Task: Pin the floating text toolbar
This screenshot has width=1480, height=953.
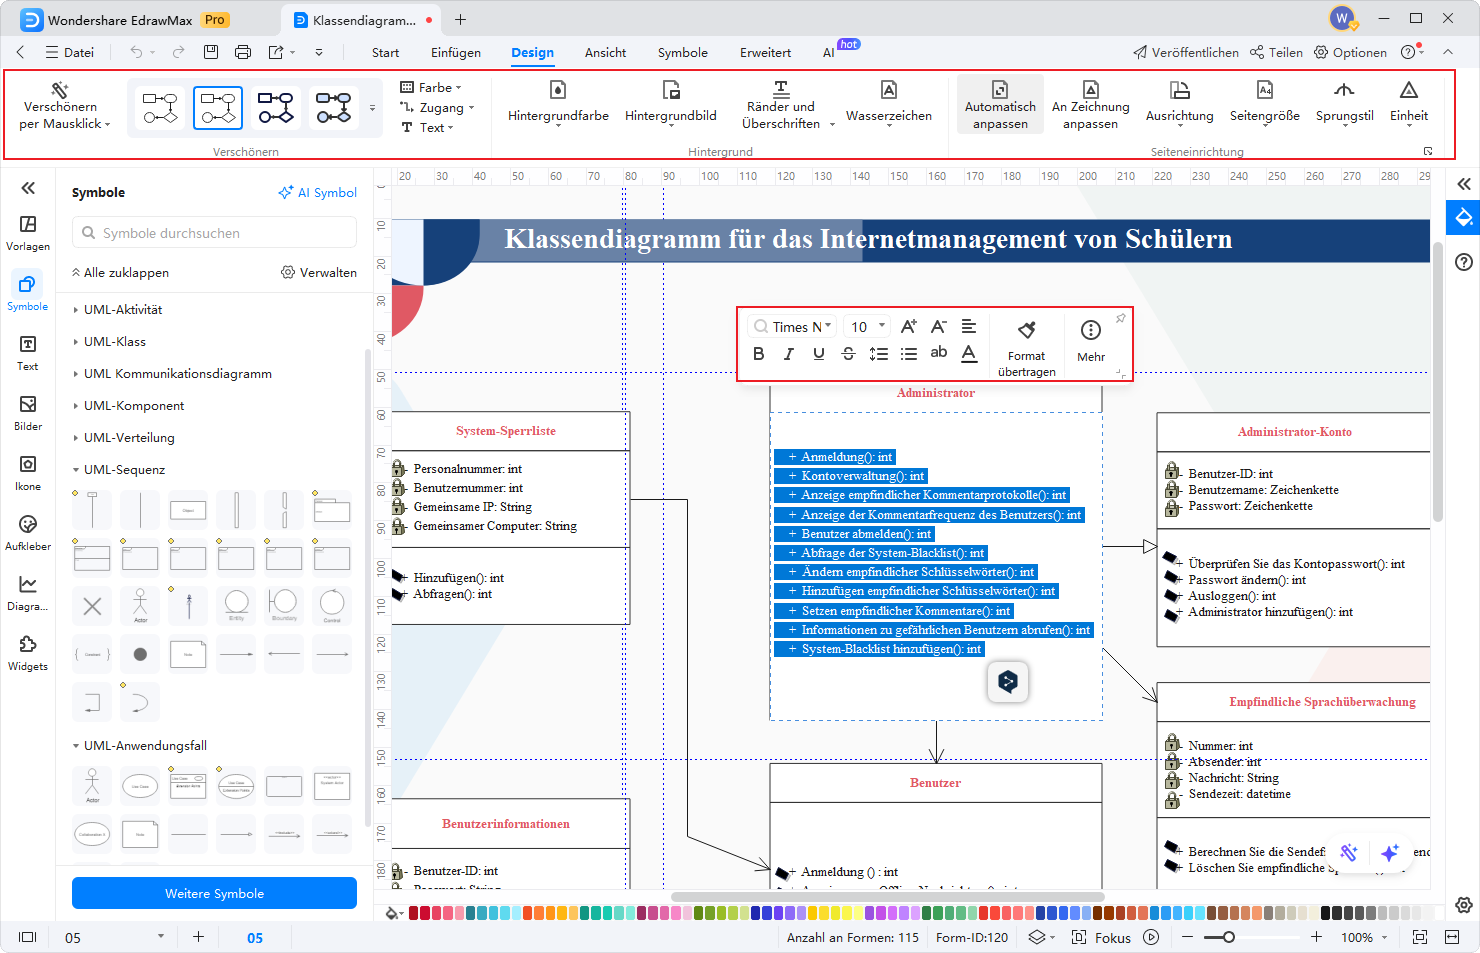Action: 1120,318
